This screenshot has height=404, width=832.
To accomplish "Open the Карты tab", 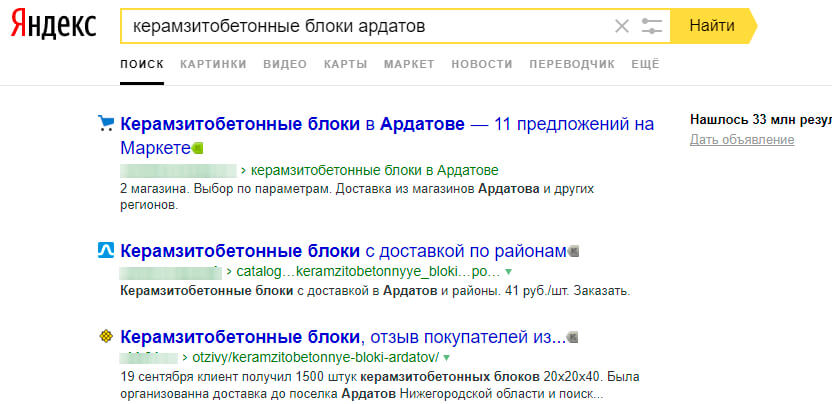I will coord(345,64).
